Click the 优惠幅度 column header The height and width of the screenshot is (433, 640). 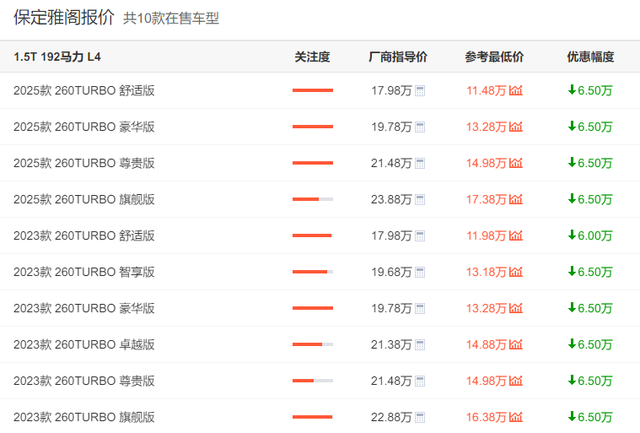point(590,57)
